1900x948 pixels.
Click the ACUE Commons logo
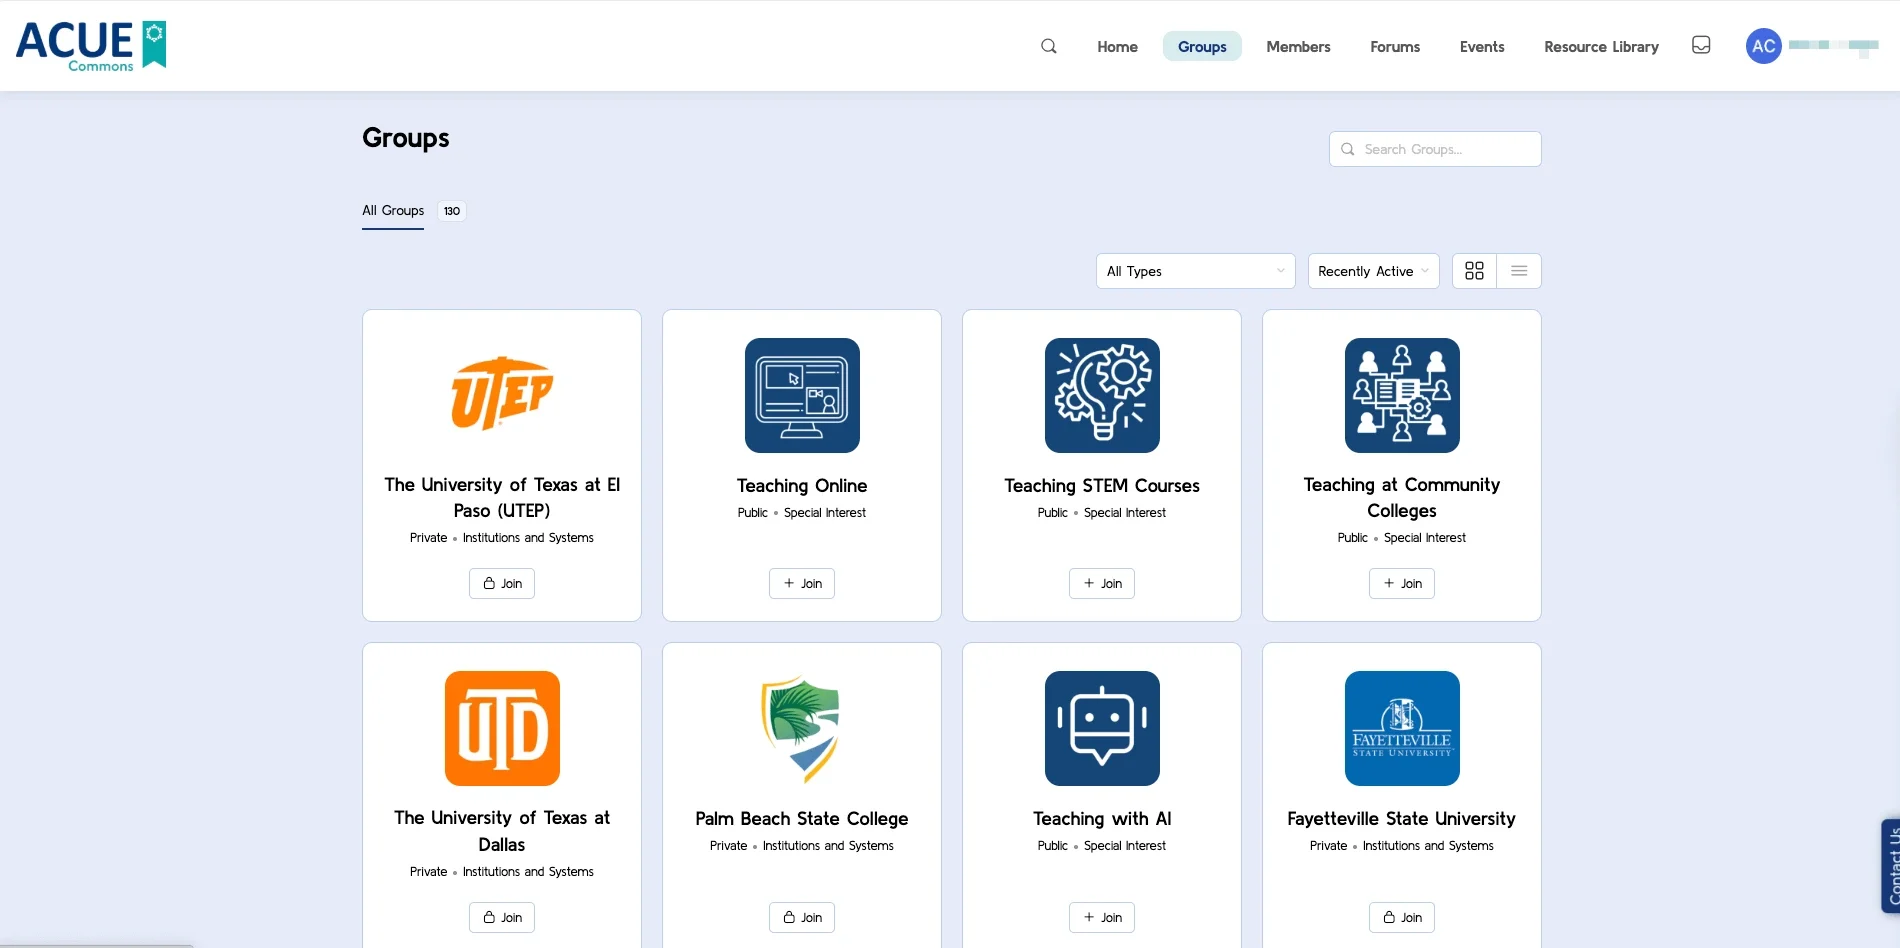(91, 46)
